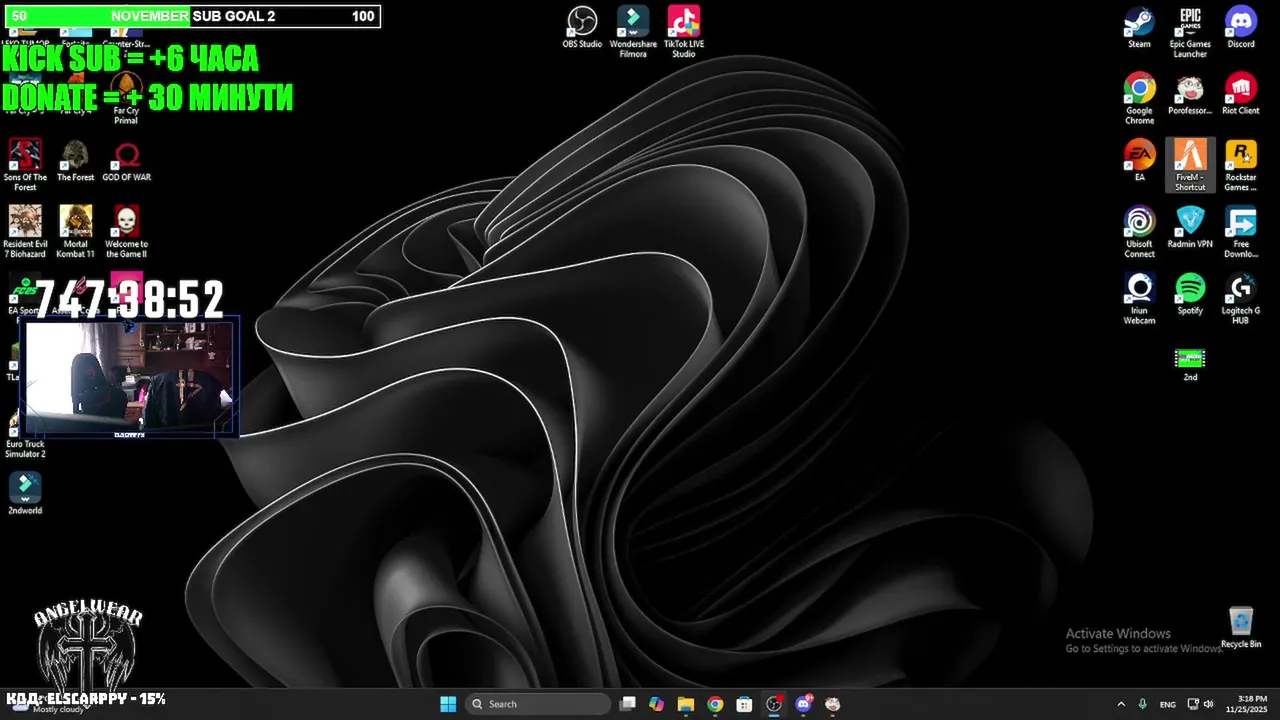Image resolution: width=1280 pixels, height=720 pixels.
Task: Launch The Forest game shortcut
Action: pos(76,161)
